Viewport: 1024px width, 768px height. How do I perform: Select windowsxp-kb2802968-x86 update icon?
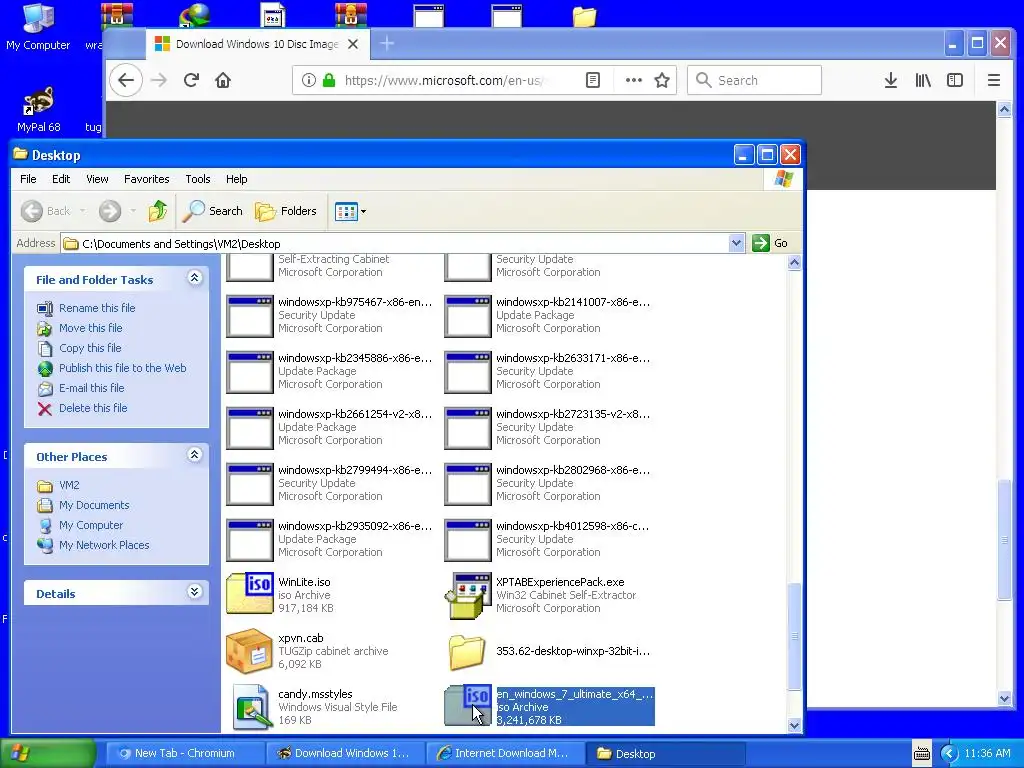coord(468,485)
